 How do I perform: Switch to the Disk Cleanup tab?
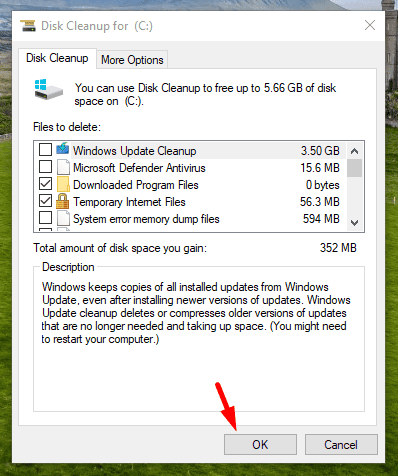57,58
